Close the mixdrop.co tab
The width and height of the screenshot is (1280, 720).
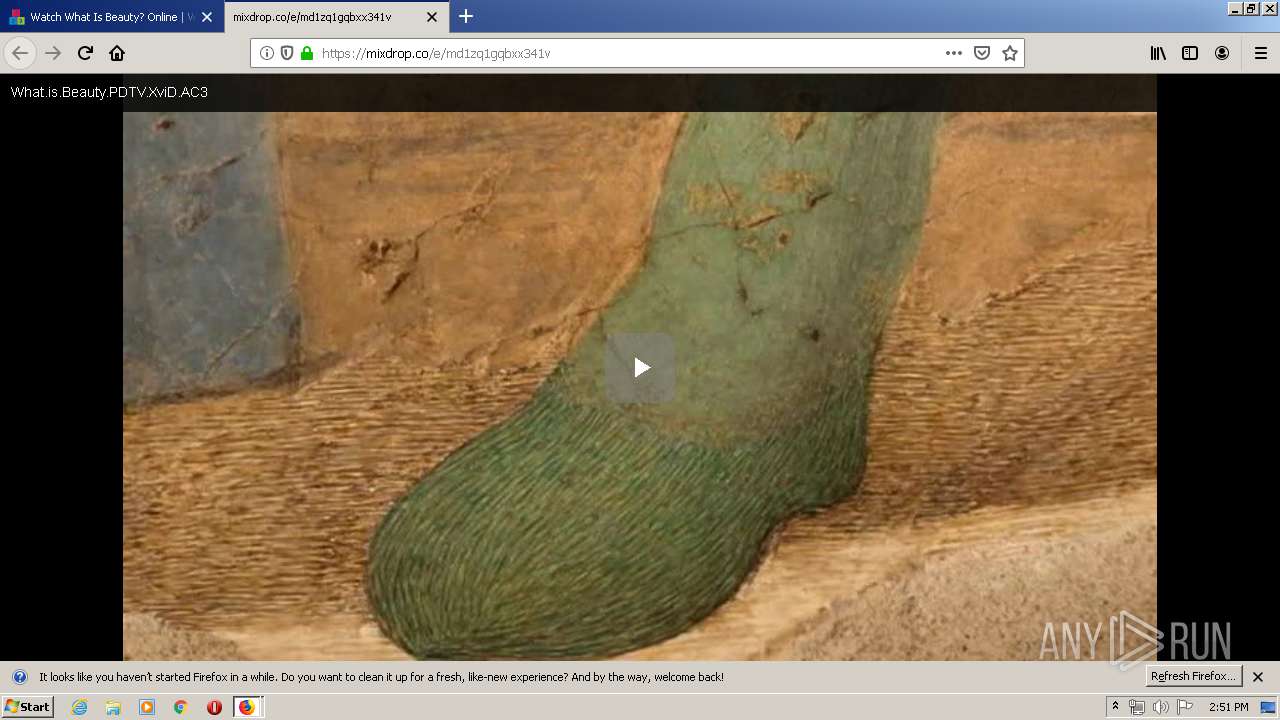pyautogui.click(x=432, y=17)
